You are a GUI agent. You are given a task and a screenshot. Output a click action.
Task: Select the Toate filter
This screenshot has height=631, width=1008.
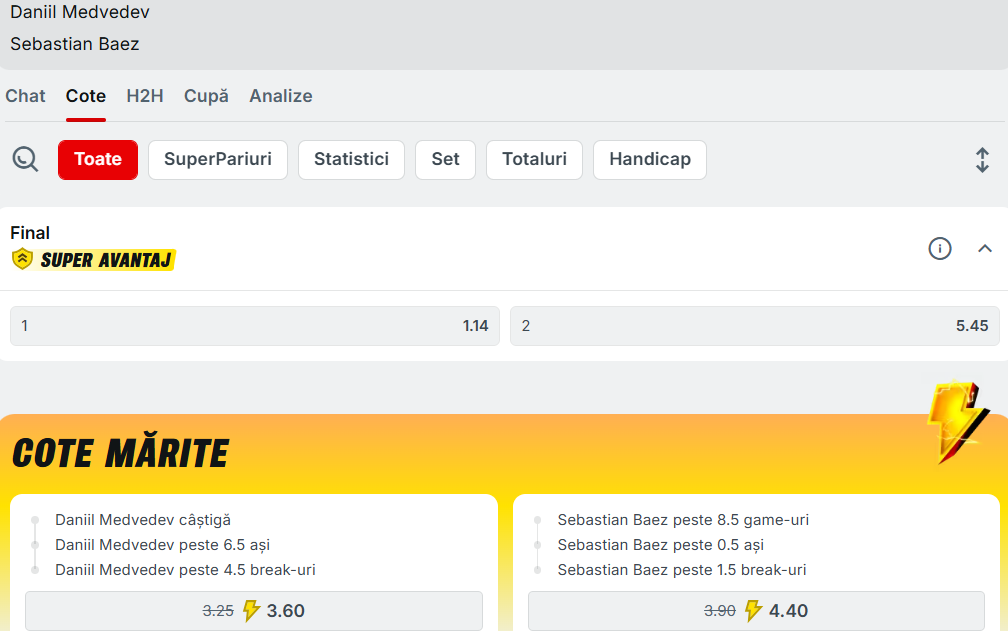click(98, 160)
